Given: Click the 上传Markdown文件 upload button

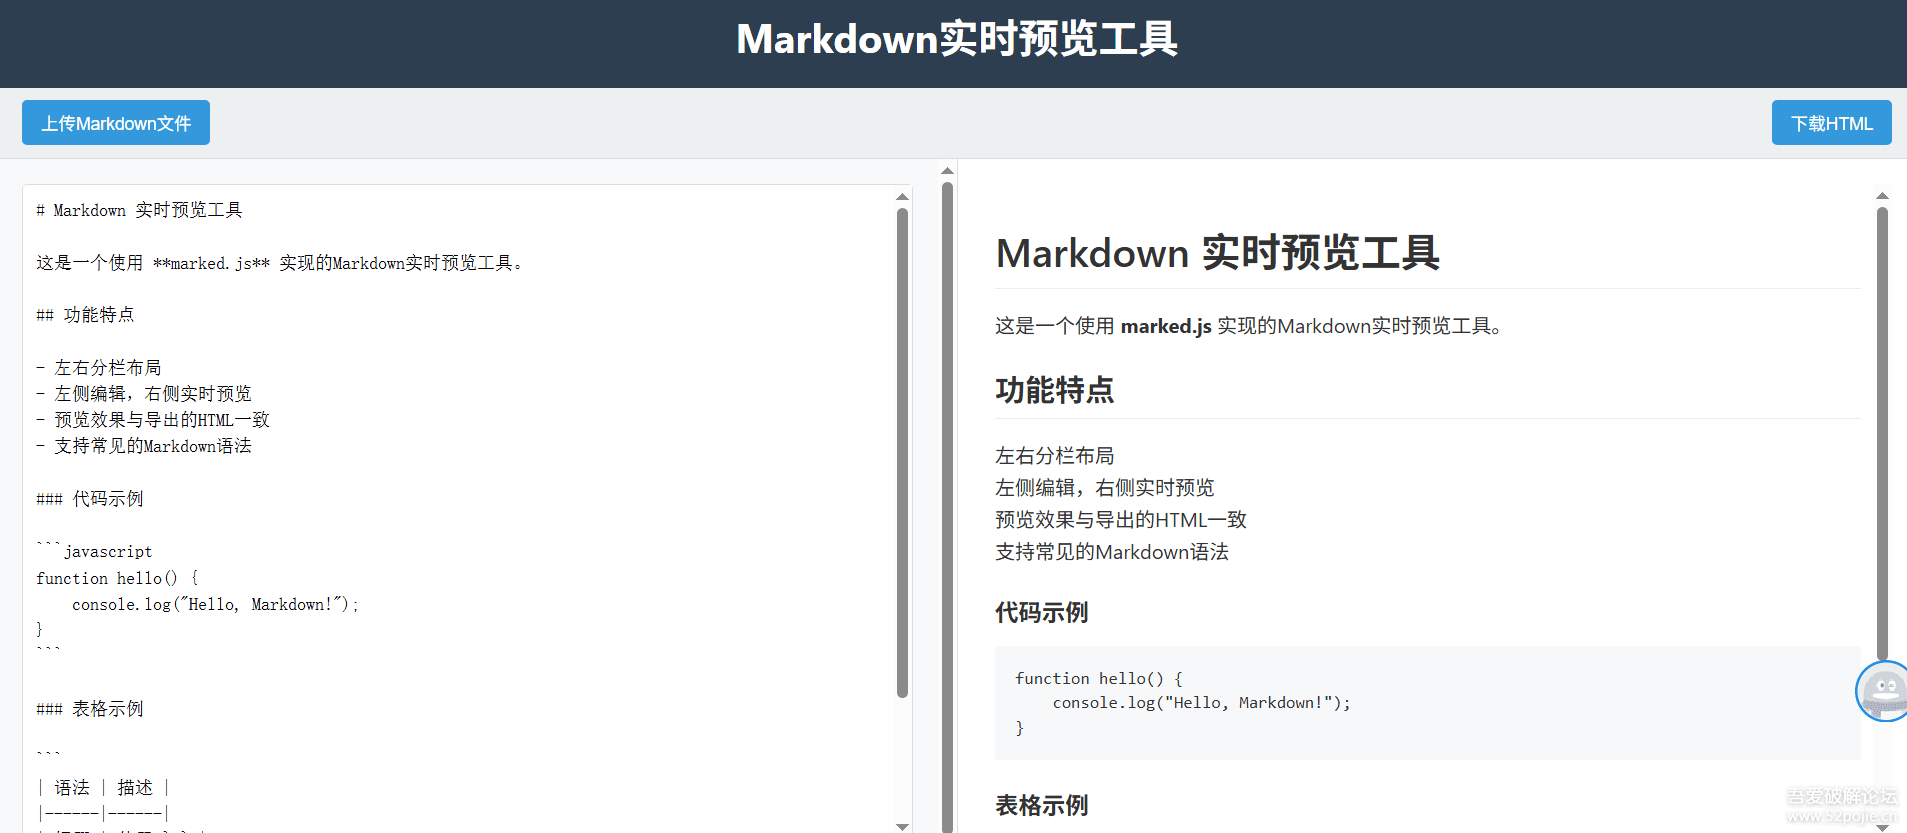Looking at the screenshot, I should click(116, 123).
